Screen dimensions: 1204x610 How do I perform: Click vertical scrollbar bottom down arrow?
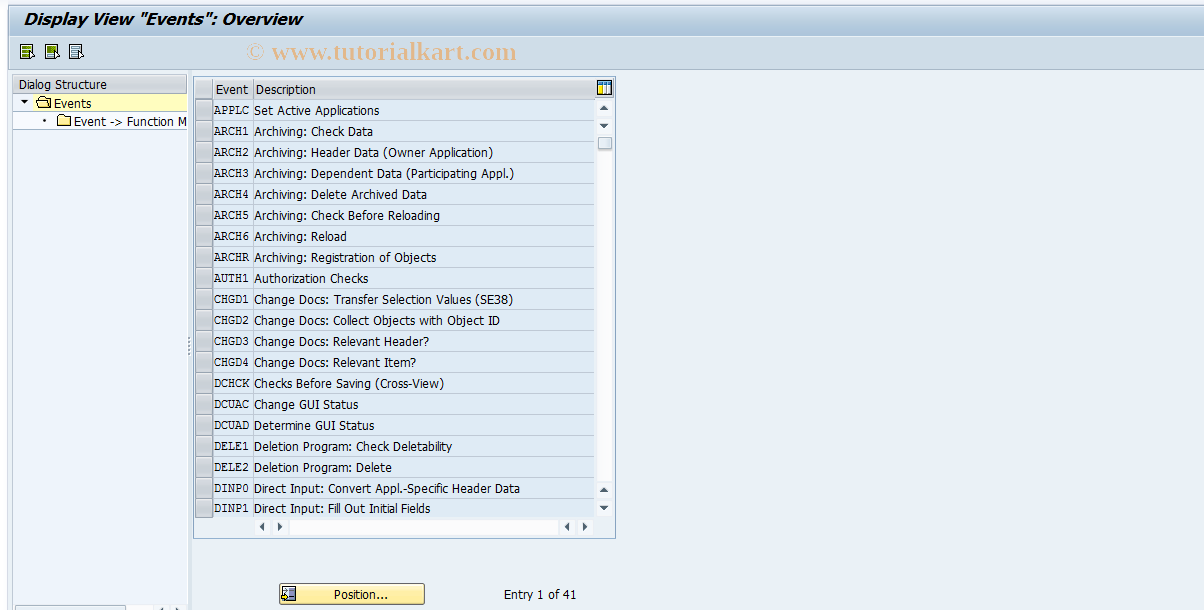604,508
